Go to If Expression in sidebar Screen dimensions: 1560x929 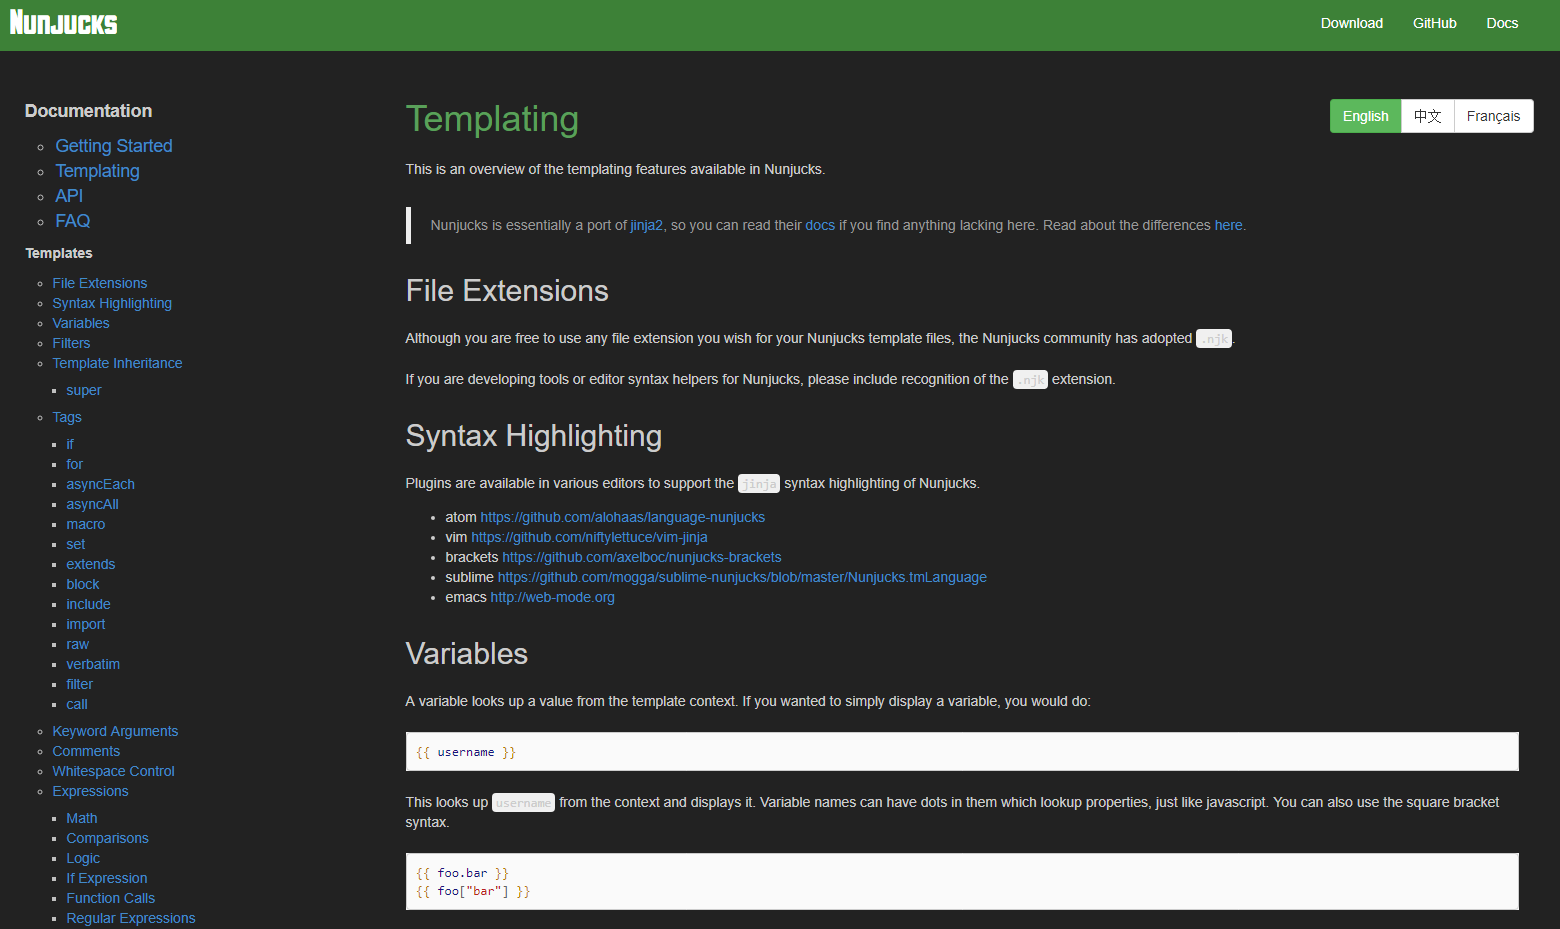[x=107, y=878]
